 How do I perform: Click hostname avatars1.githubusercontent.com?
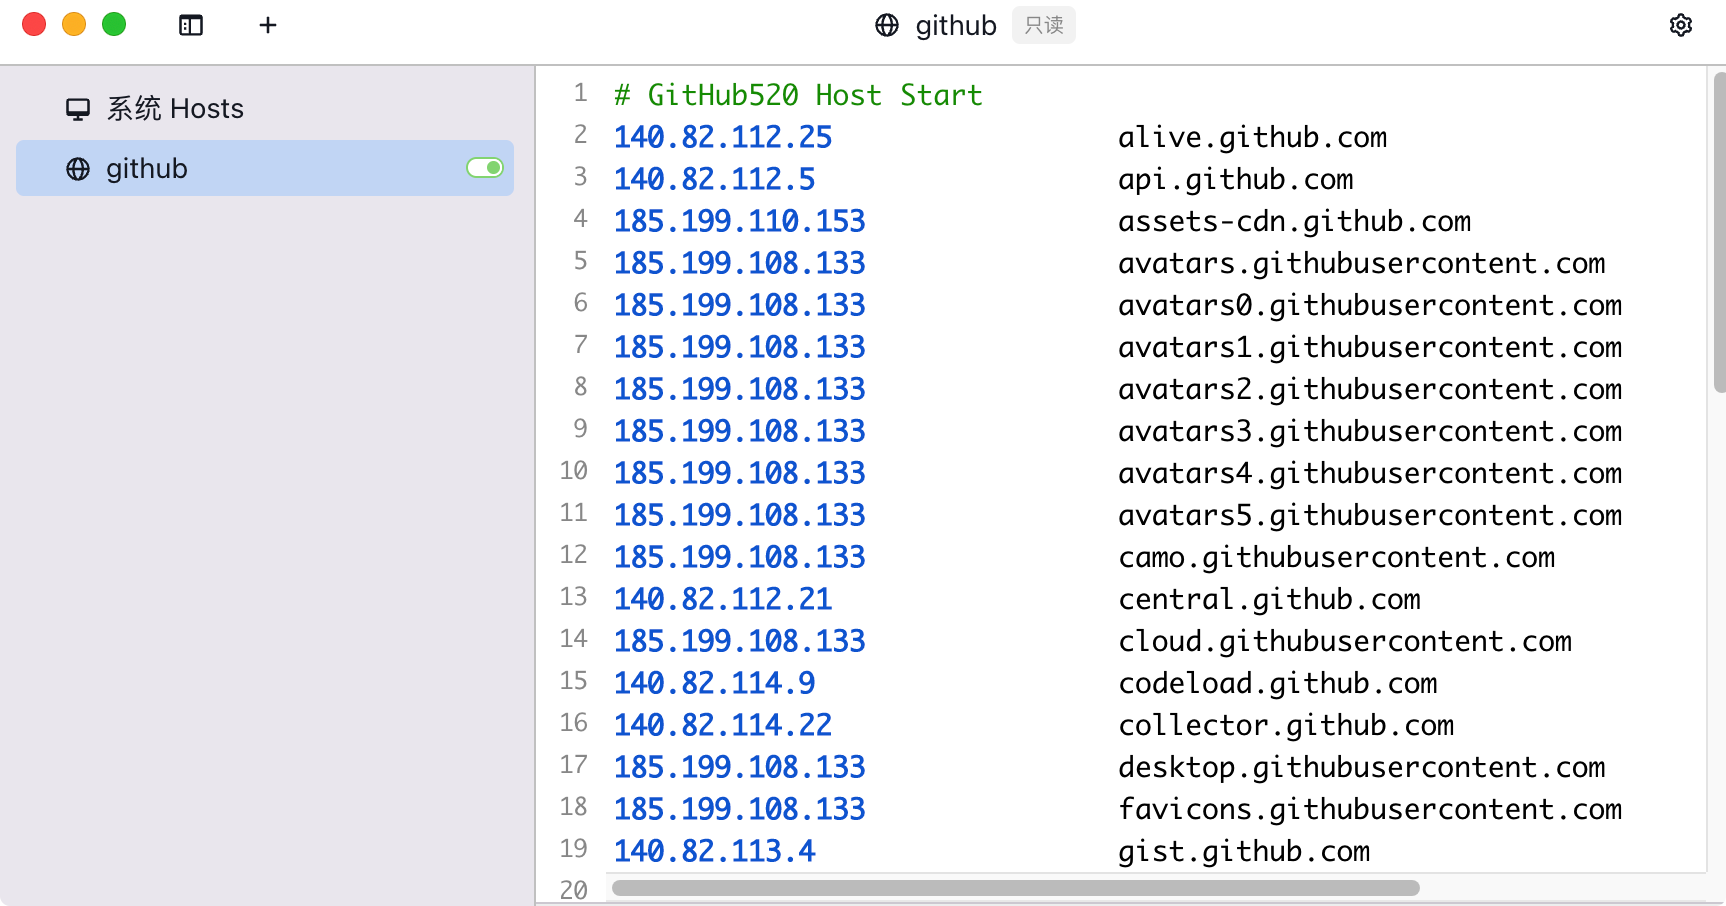[x=1370, y=347]
